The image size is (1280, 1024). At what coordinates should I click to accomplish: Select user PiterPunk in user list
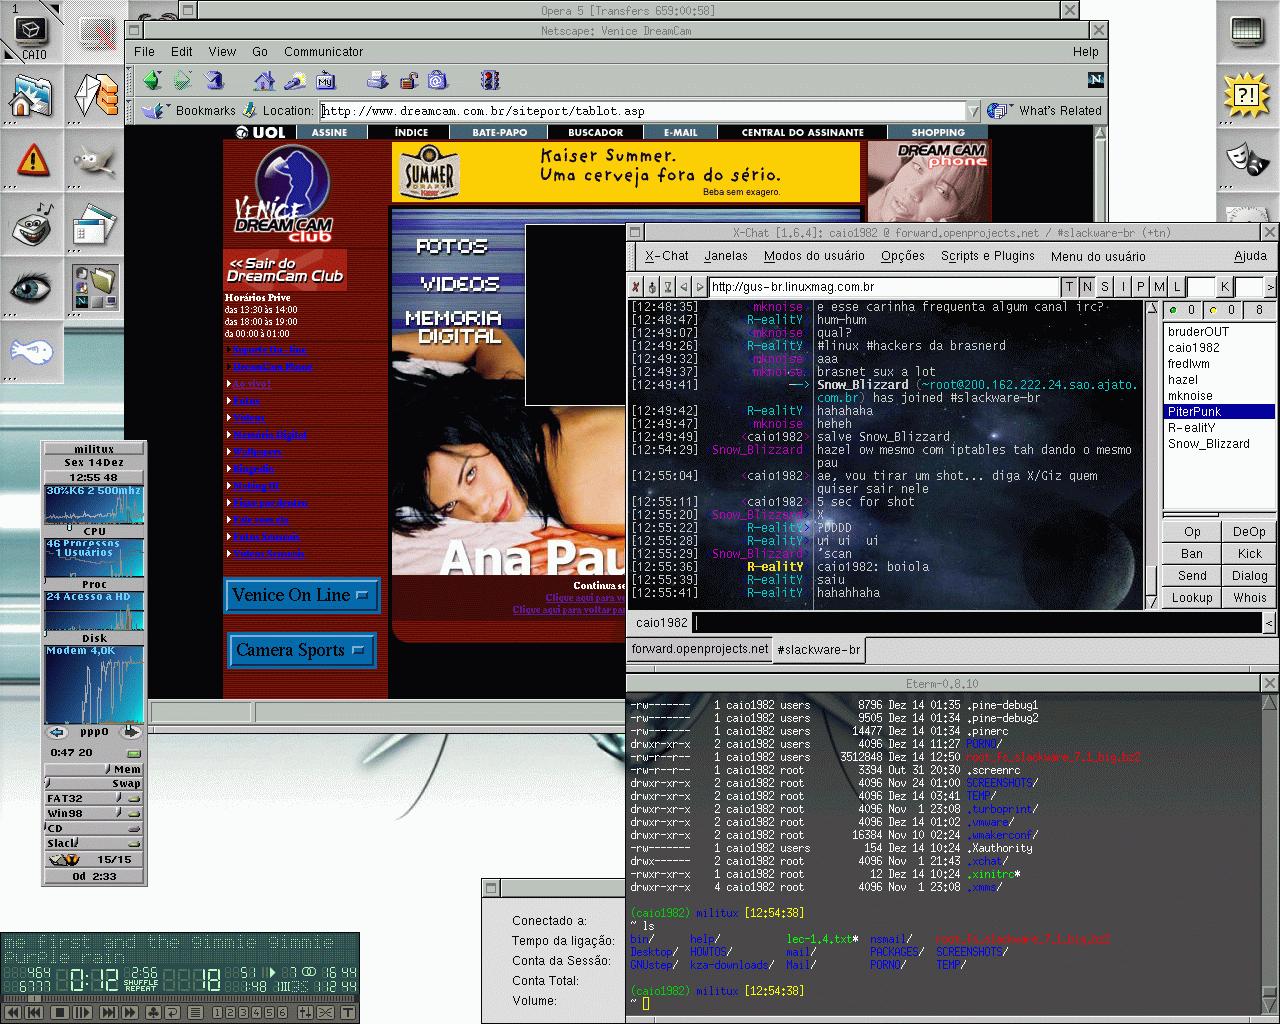(x=1219, y=412)
